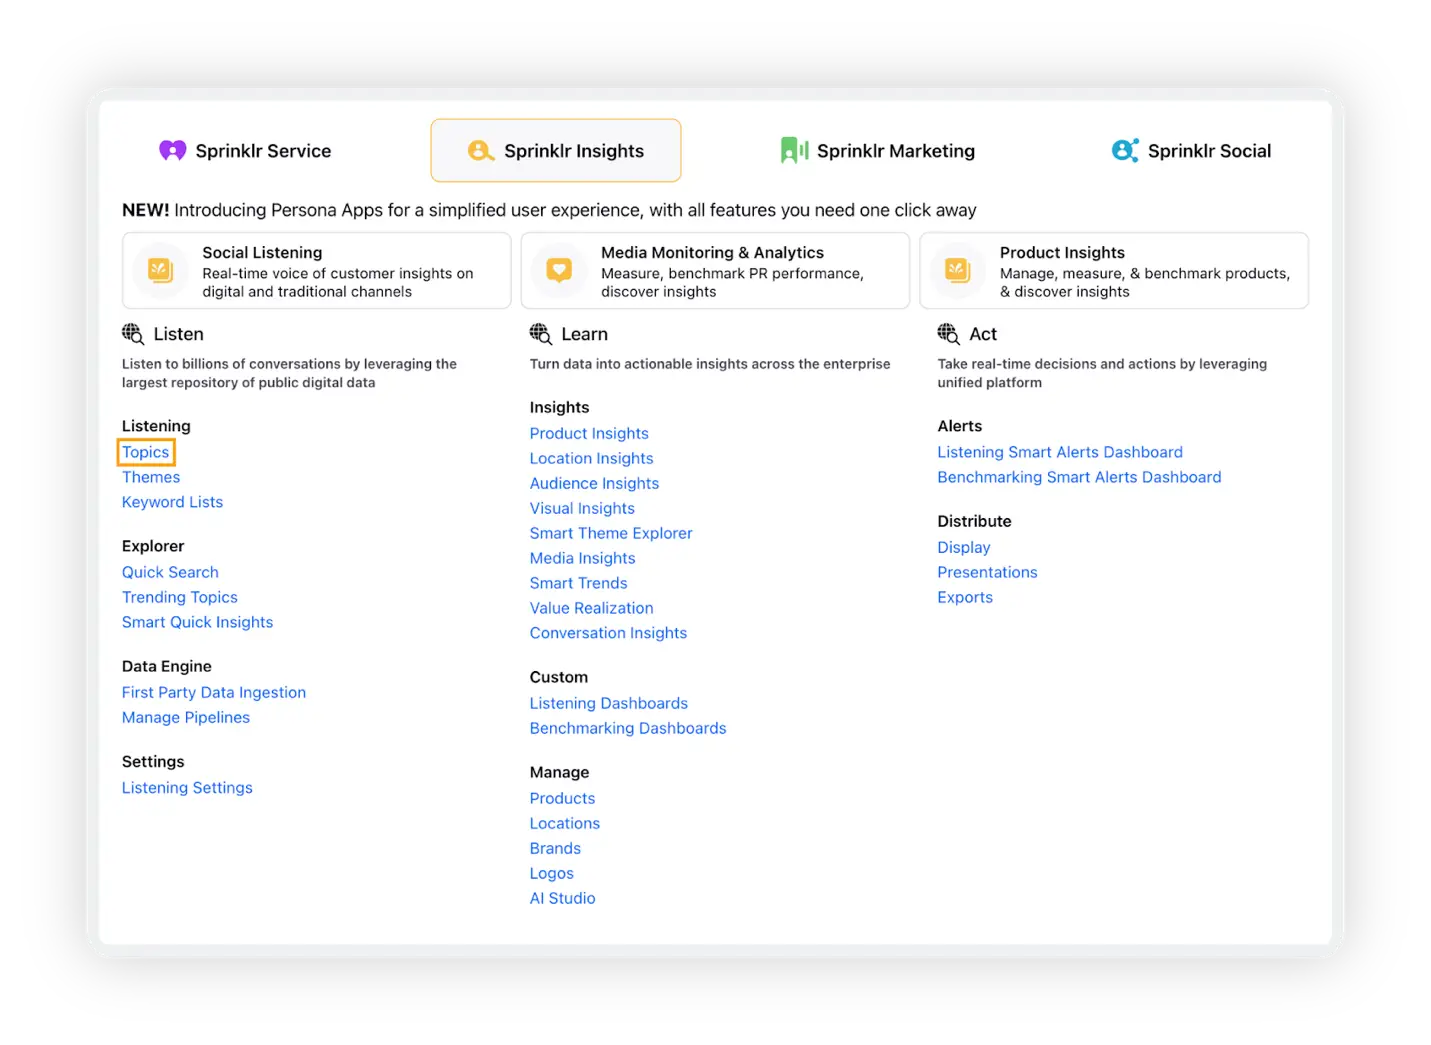Open Smart Quick Insights
Viewport: 1431px width, 1045px height.
(x=197, y=622)
